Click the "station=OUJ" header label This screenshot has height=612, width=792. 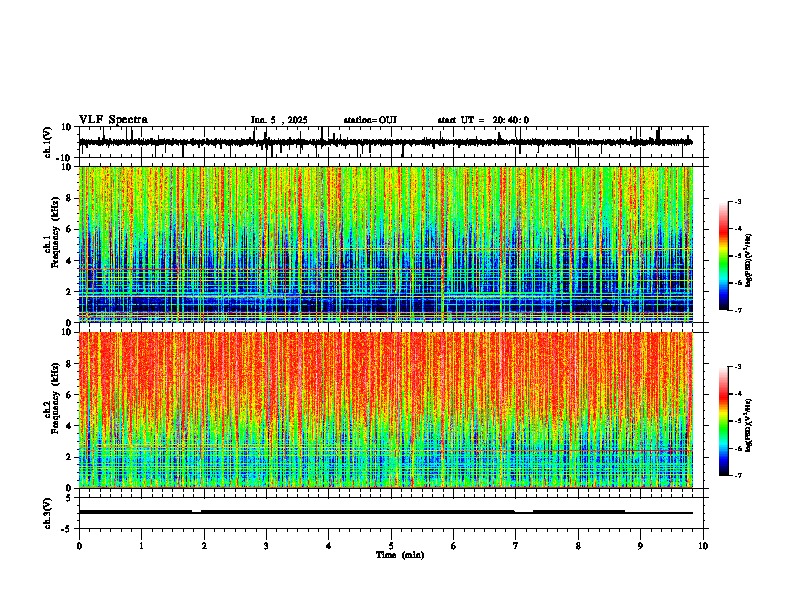tap(370, 120)
